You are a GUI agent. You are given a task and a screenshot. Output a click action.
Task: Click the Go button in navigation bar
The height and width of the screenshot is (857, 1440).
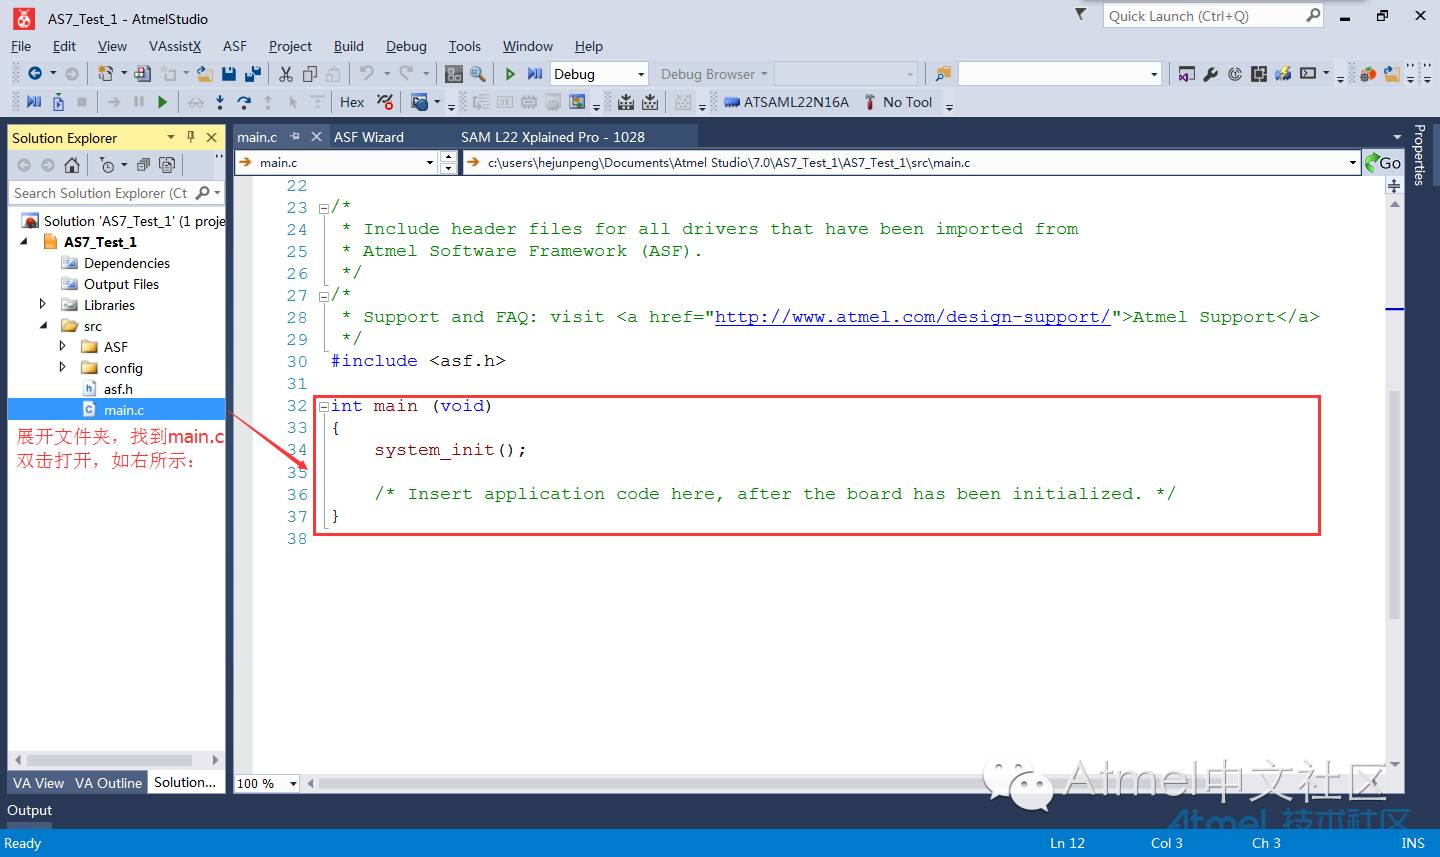coord(1383,162)
